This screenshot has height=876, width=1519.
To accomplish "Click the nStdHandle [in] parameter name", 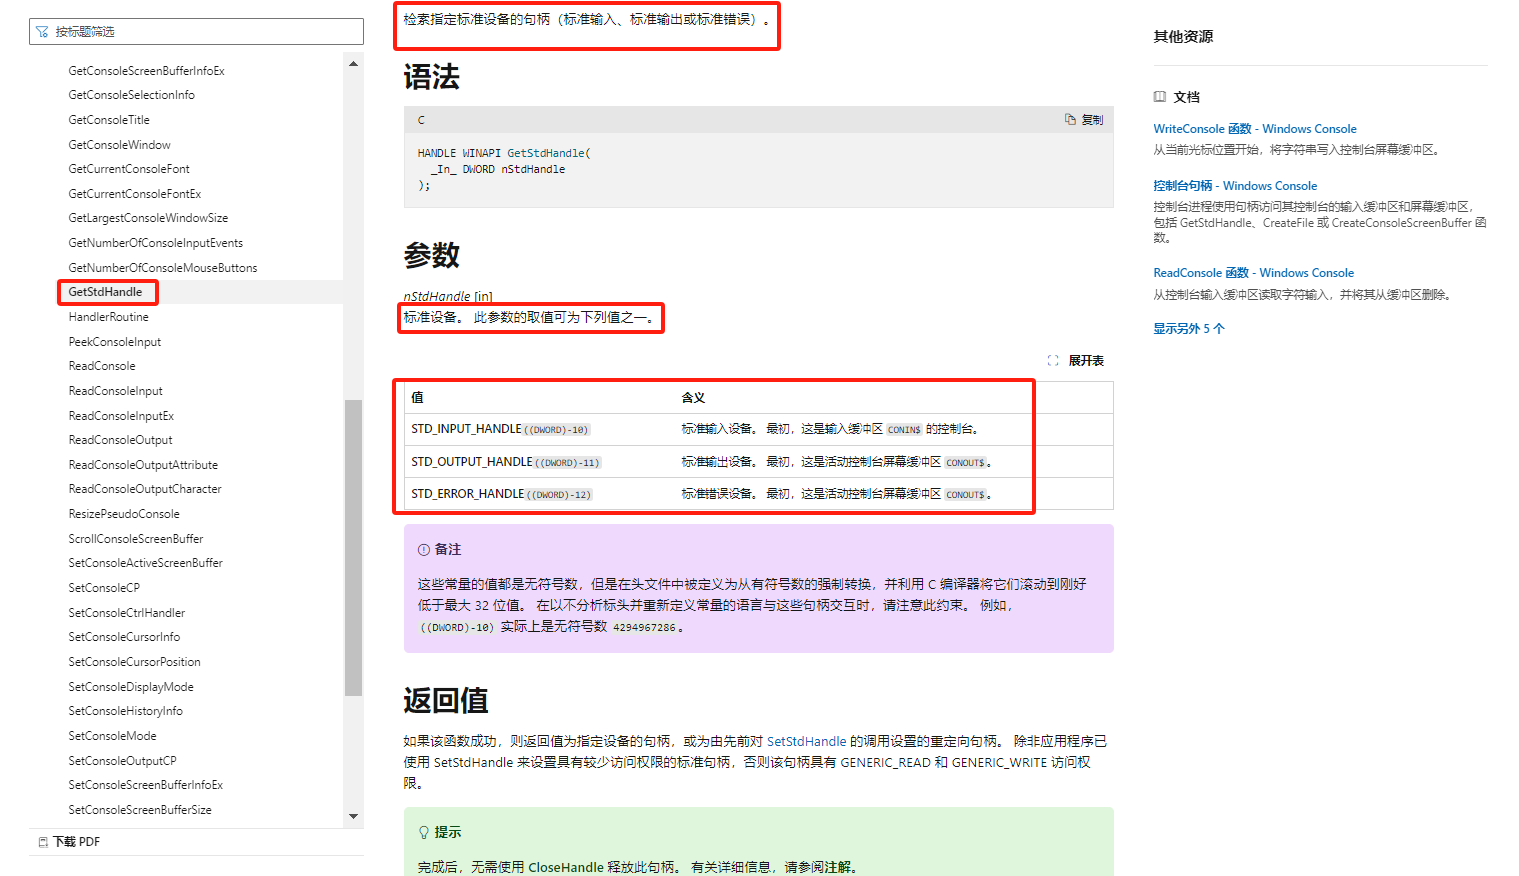I will [x=448, y=297].
